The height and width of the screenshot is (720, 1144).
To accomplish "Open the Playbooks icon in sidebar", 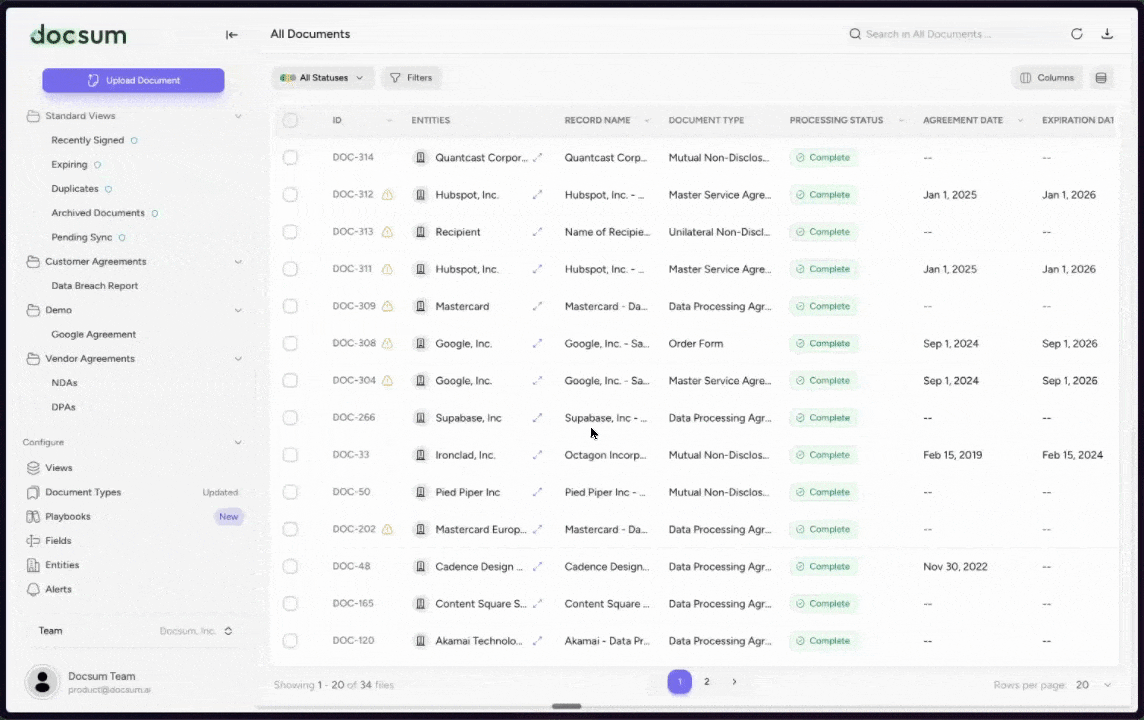I will [x=33, y=516].
